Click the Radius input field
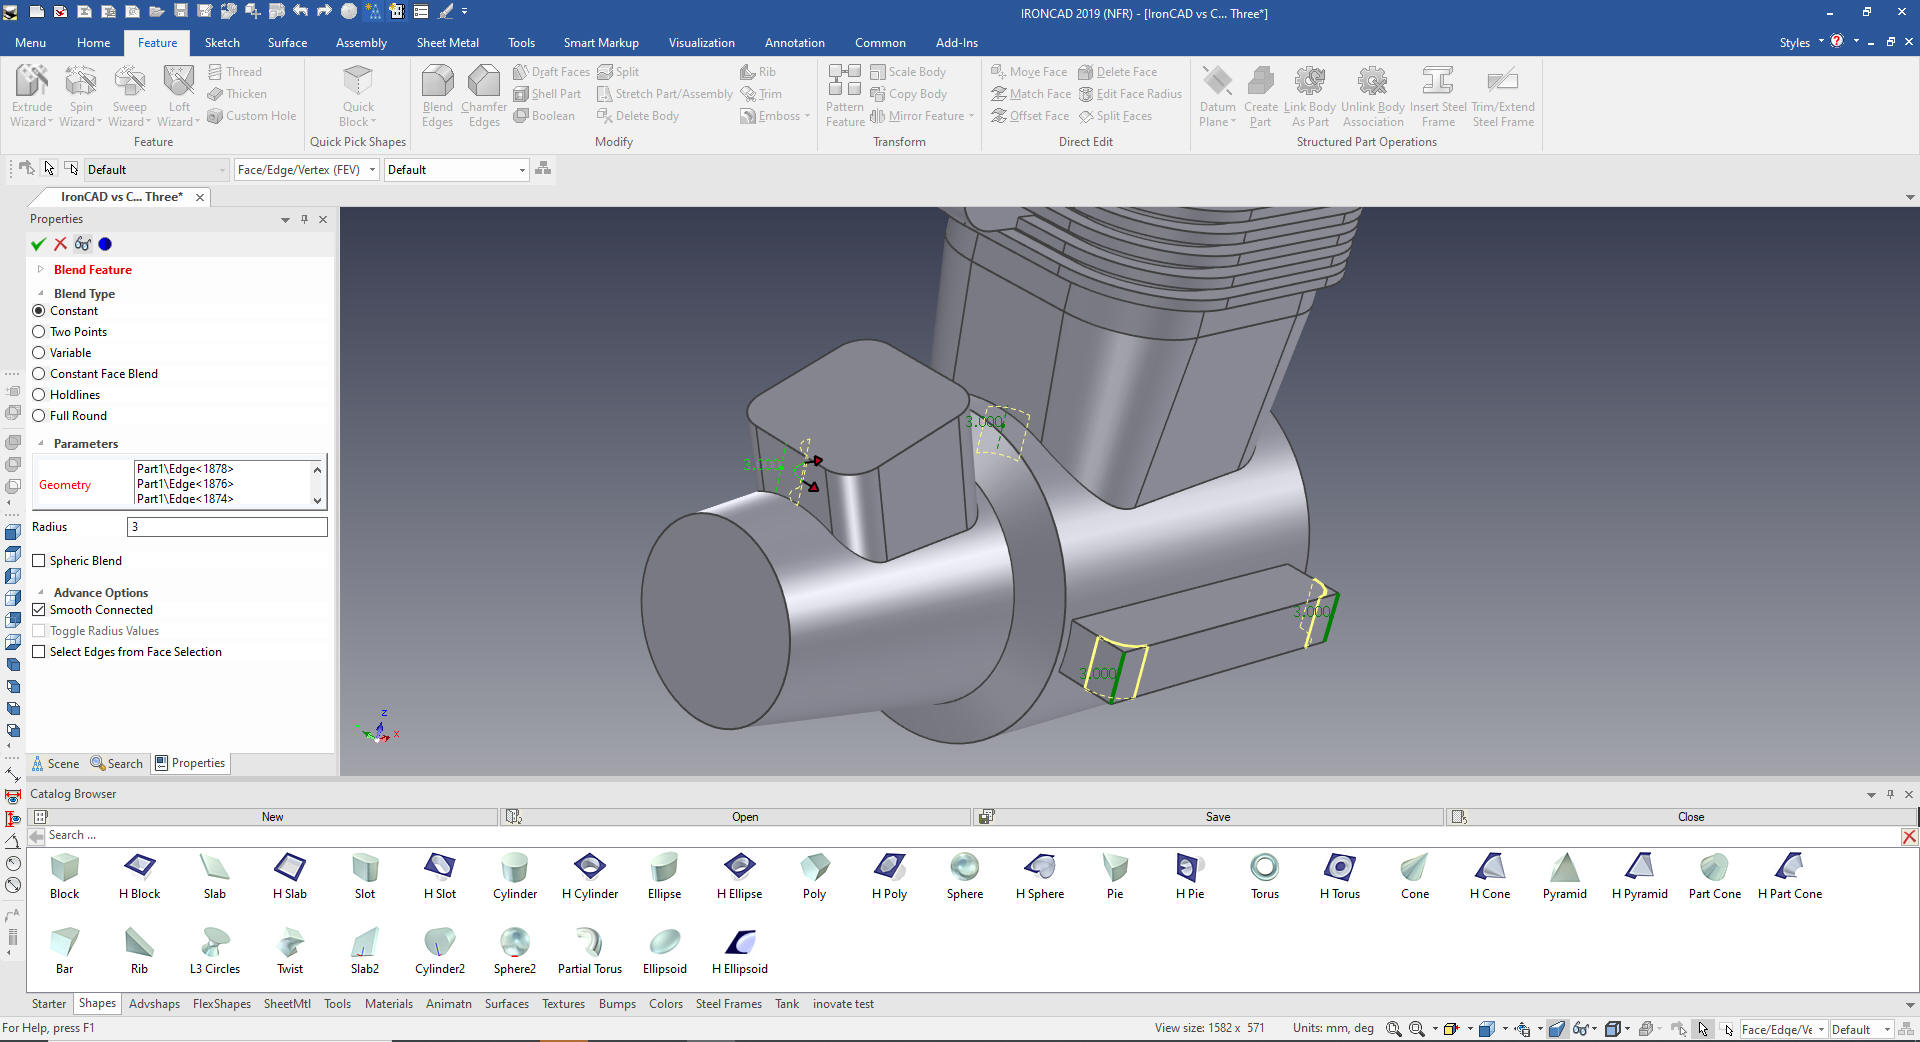1920x1042 pixels. pos(227,527)
